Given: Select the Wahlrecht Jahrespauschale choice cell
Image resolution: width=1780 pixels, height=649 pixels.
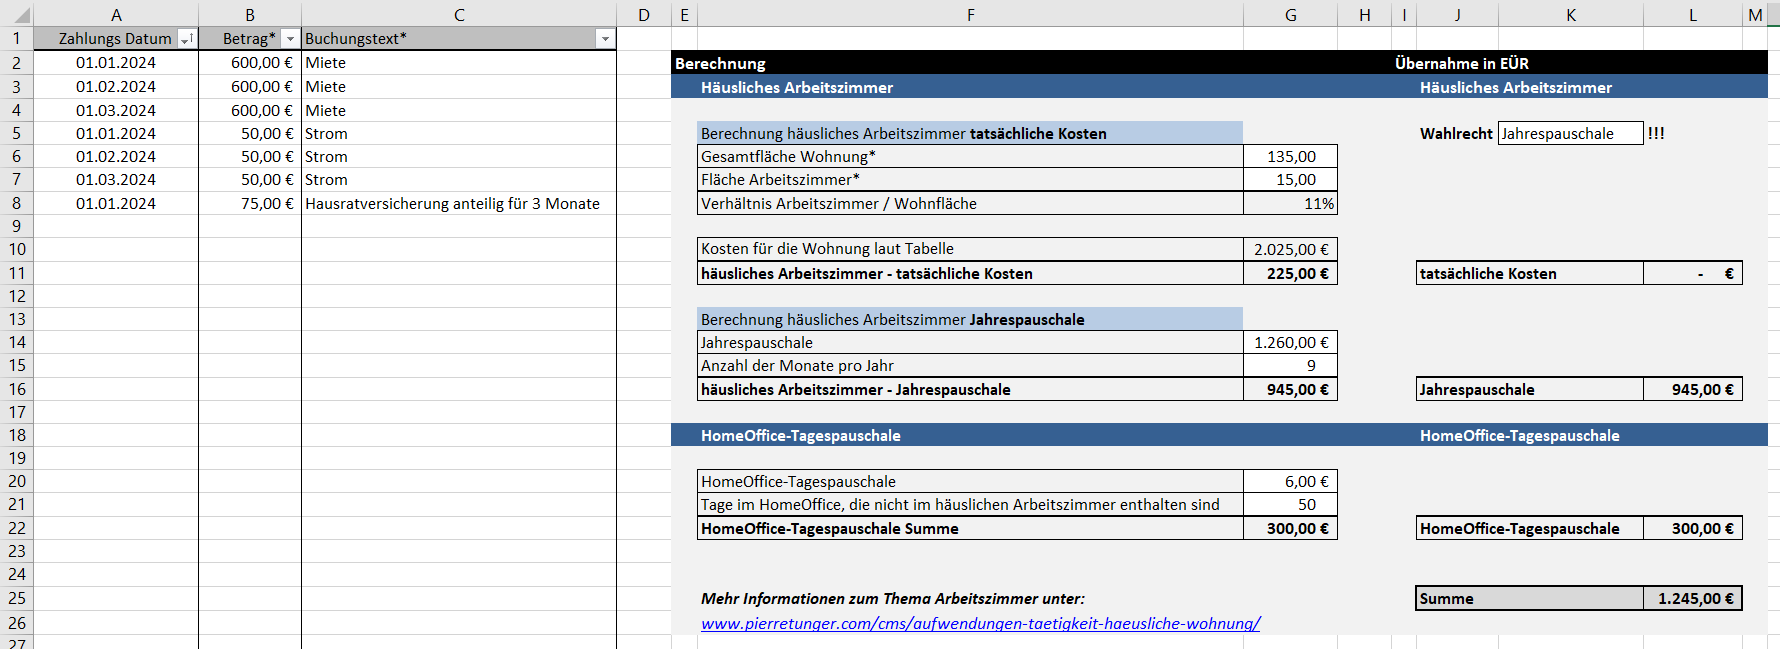Looking at the screenshot, I should click(1569, 134).
